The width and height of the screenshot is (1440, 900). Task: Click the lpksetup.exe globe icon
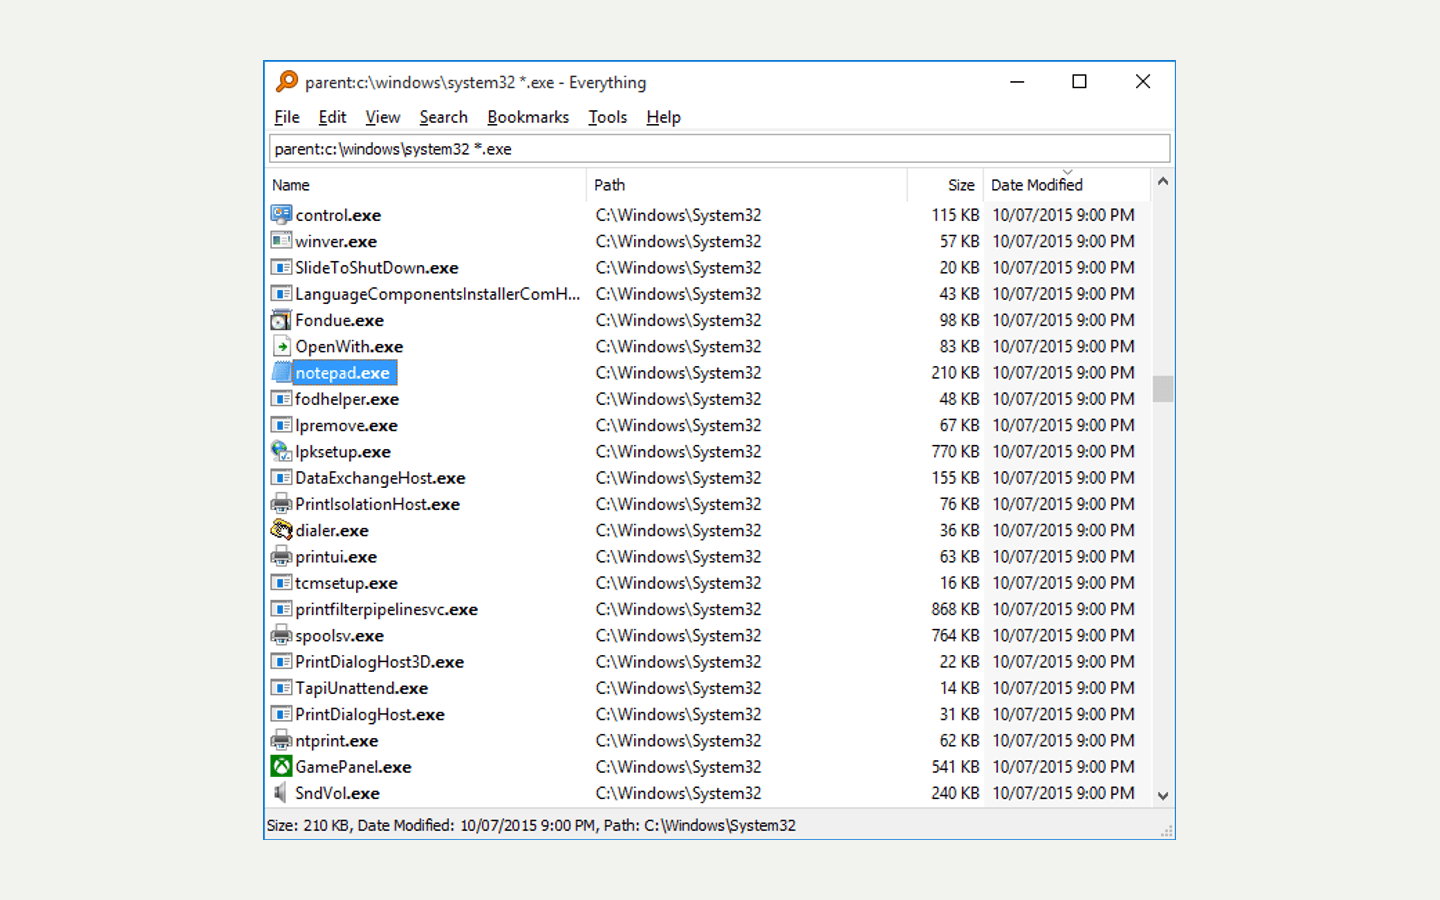click(281, 452)
